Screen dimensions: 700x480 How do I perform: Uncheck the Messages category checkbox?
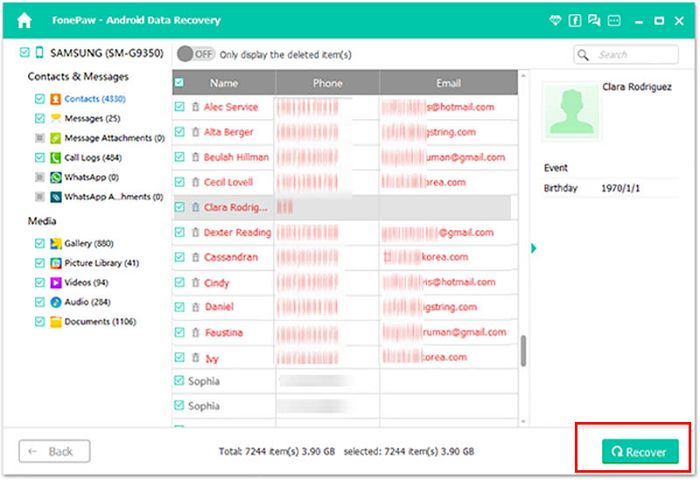tap(40, 118)
